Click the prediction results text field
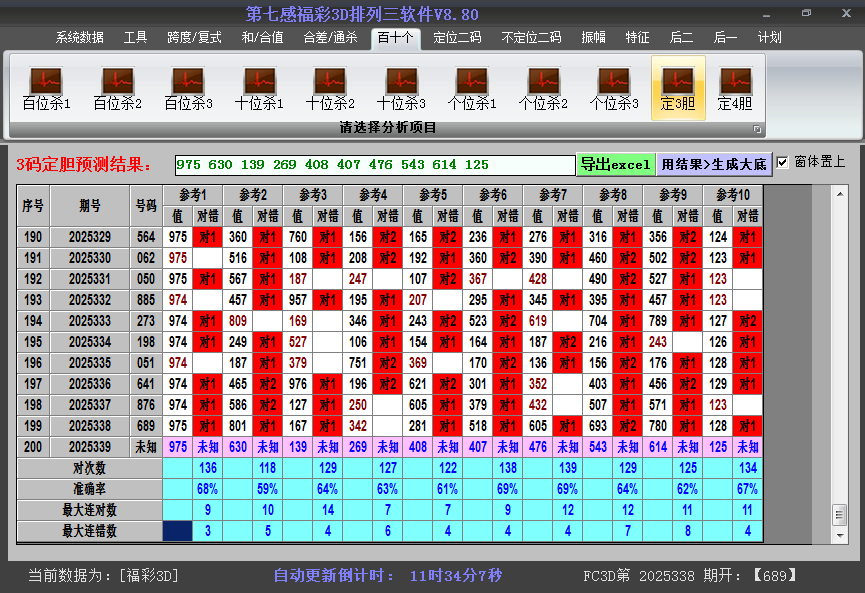The image size is (865, 593). click(374, 164)
